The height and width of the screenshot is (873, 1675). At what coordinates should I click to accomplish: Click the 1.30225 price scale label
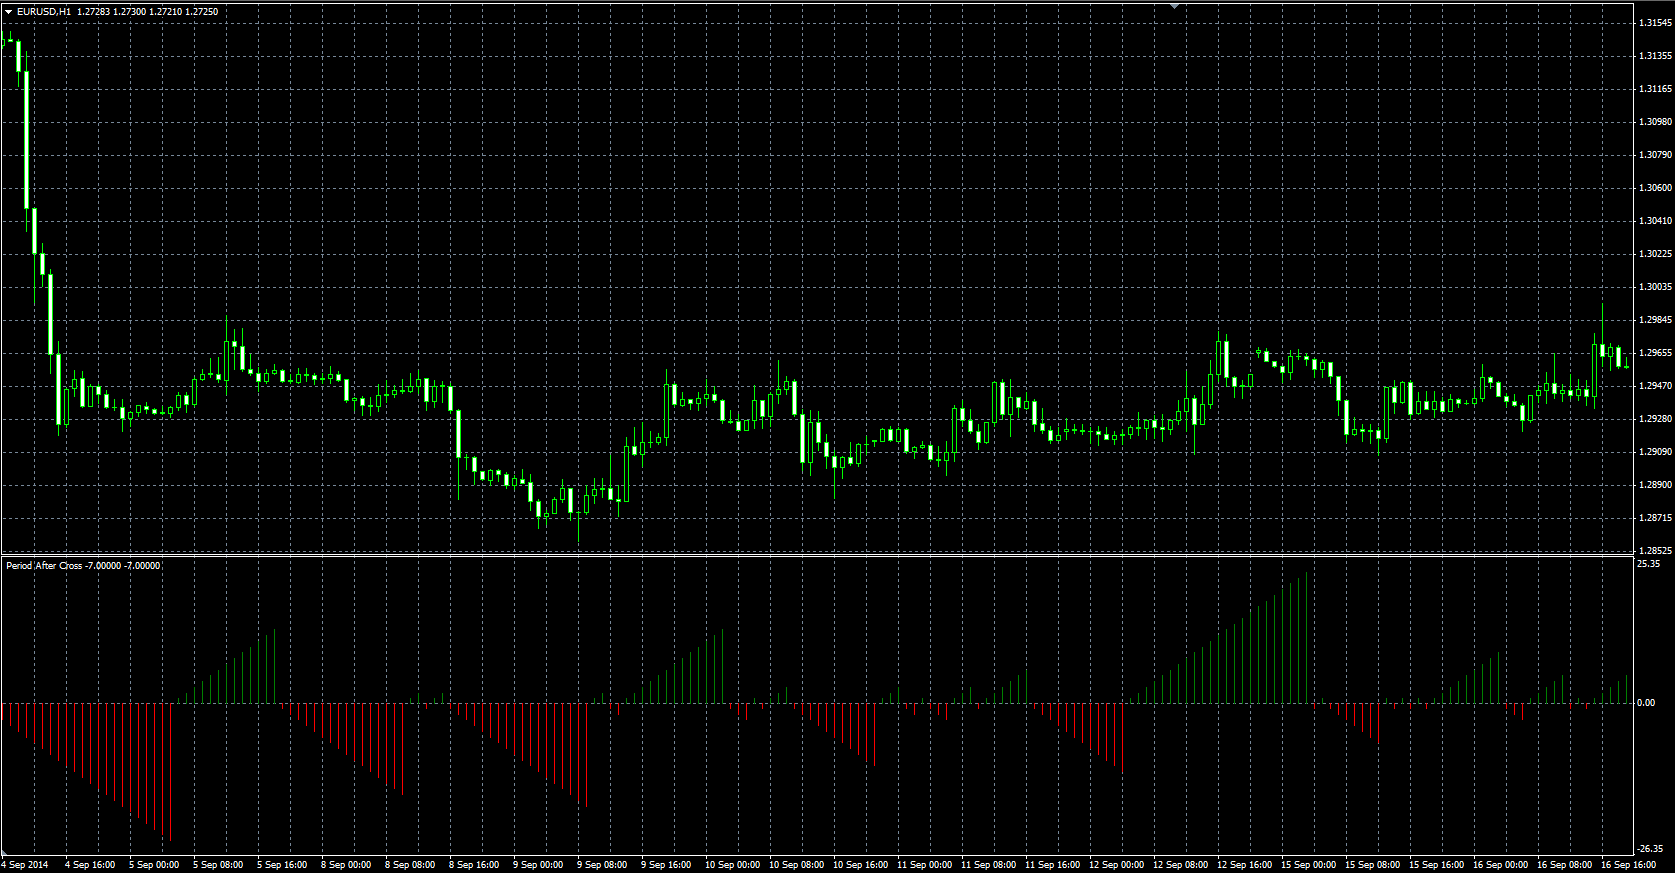point(1655,254)
